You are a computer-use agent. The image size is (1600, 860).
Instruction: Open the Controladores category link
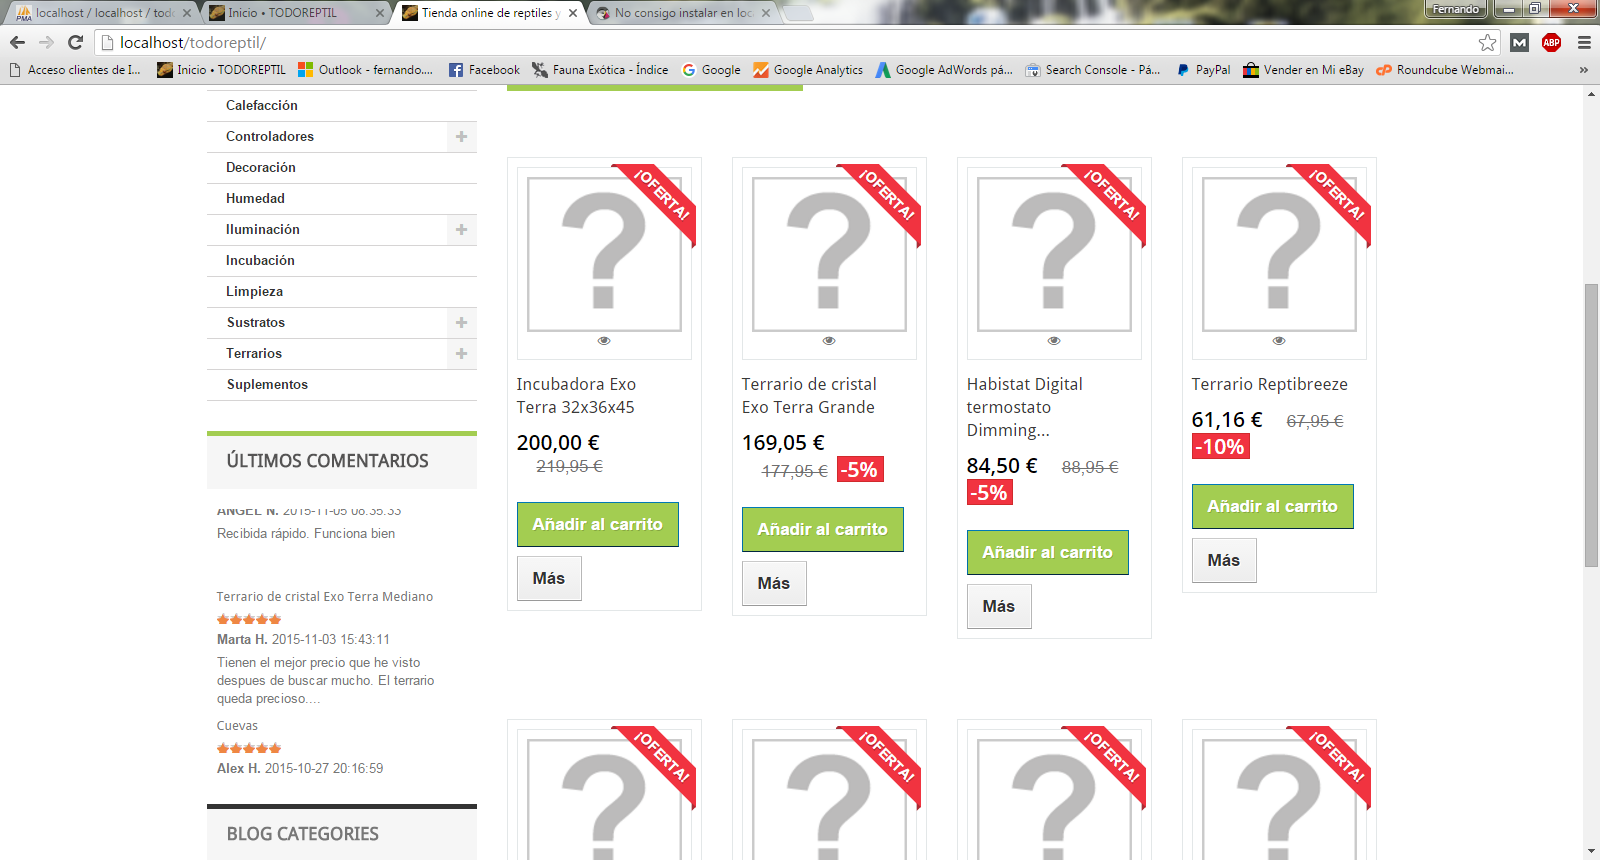(270, 137)
